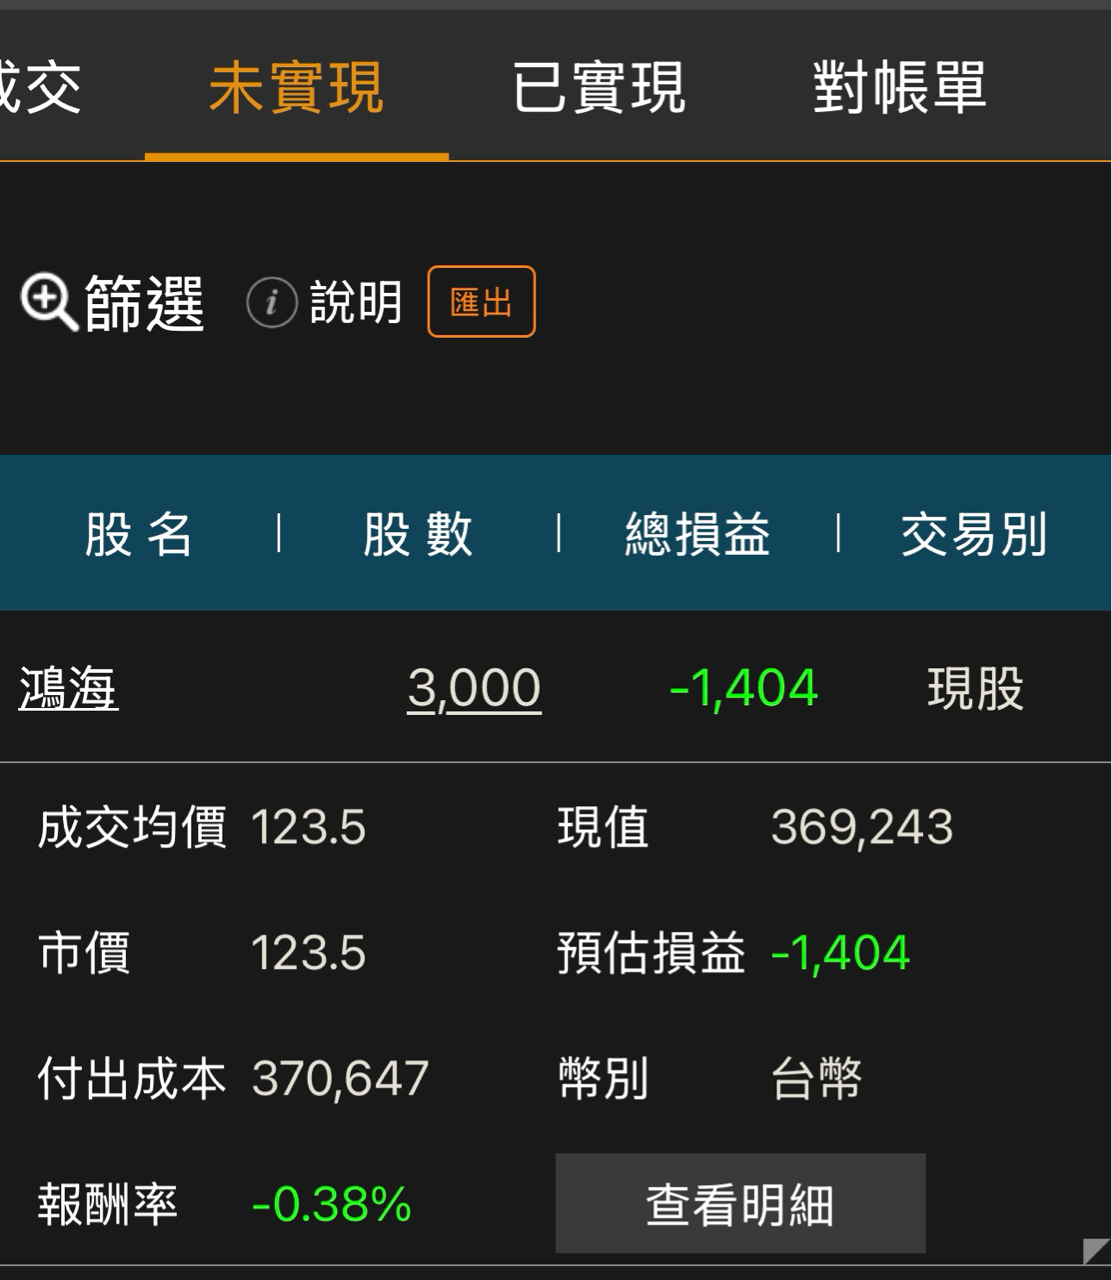The width and height of the screenshot is (1112, 1280).
Task: Open the 篩選 magnifier filter icon
Action: (x=49, y=302)
